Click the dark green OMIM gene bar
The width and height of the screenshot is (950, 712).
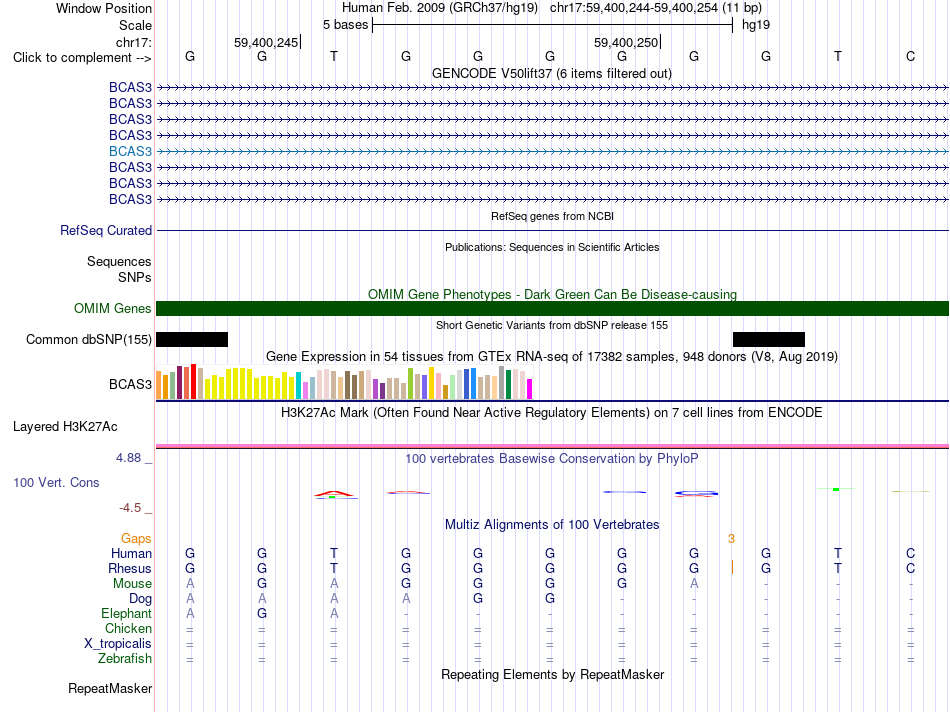[552, 308]
